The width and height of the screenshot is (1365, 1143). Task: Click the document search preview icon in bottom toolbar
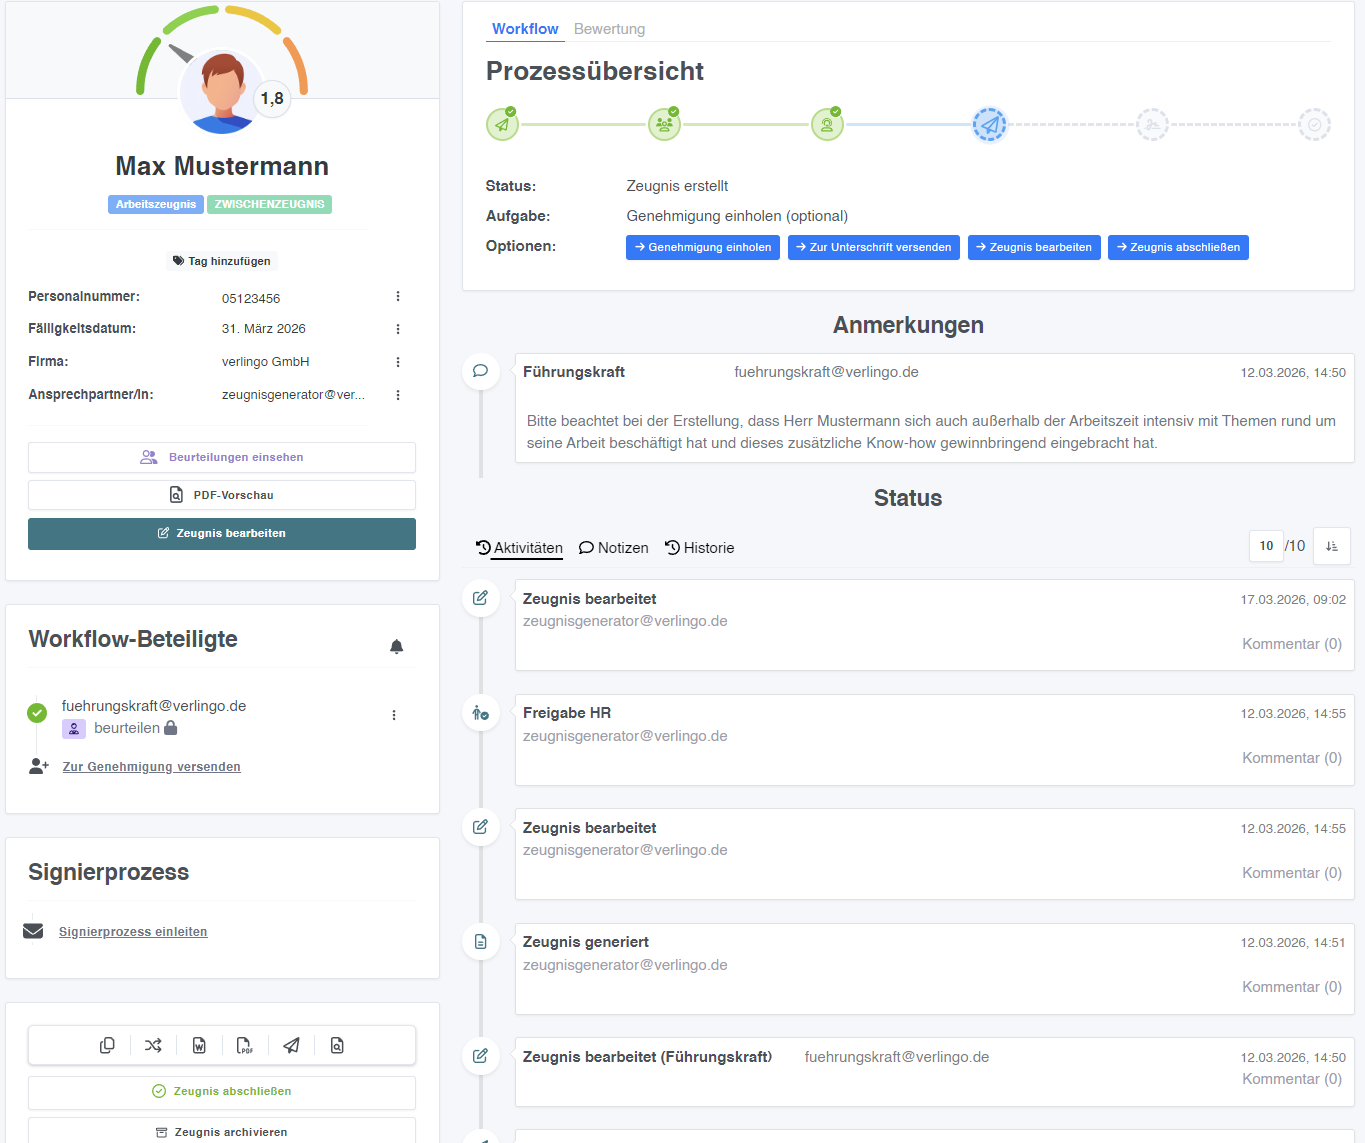tap(337, 1045)
